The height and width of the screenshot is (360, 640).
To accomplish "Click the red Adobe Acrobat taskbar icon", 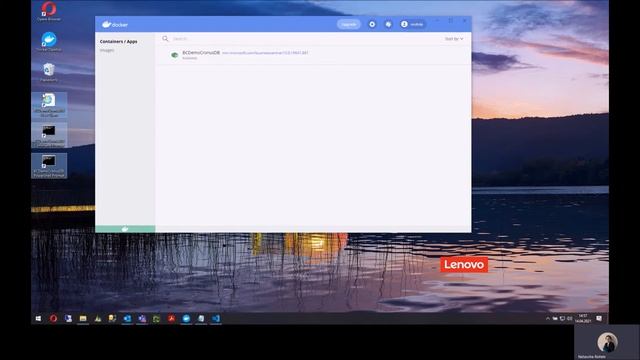I will [x=171, y=319].
